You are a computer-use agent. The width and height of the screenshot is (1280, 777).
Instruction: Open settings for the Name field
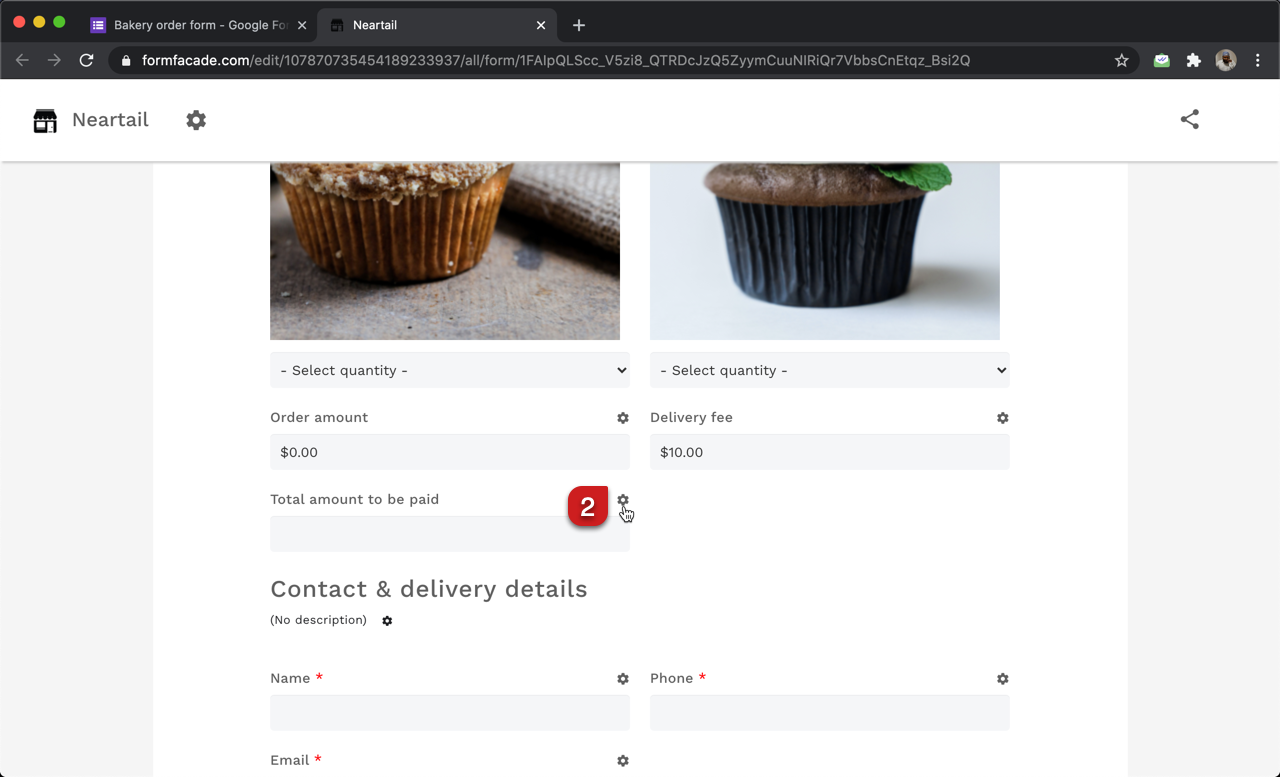pos(623,679)
